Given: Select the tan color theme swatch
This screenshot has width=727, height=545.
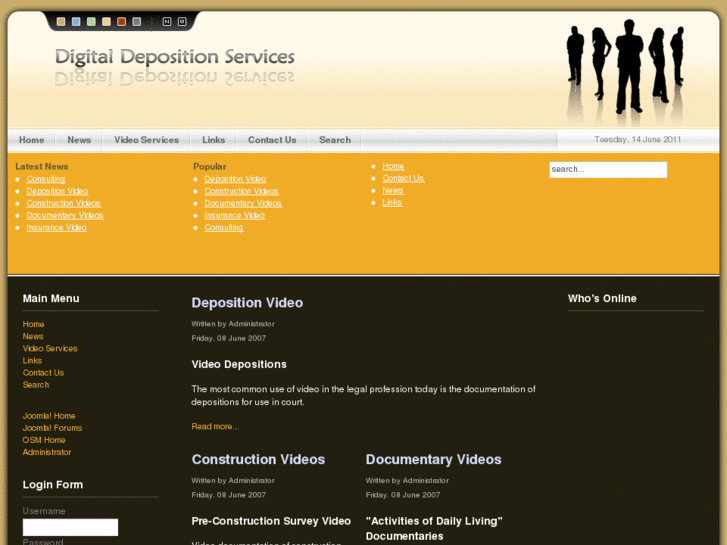Looking at the screenshot, I should pyautogui.click(x=61, y=21).
